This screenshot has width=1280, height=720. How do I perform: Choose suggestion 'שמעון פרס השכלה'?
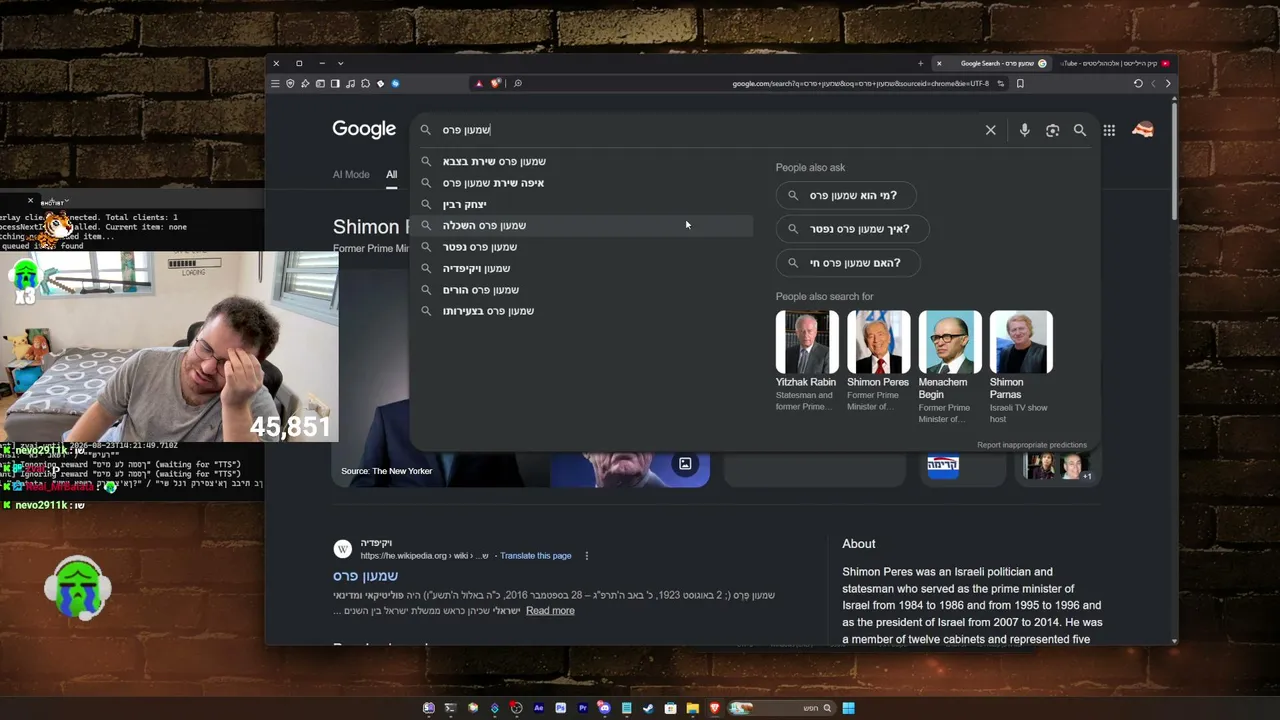582,226
